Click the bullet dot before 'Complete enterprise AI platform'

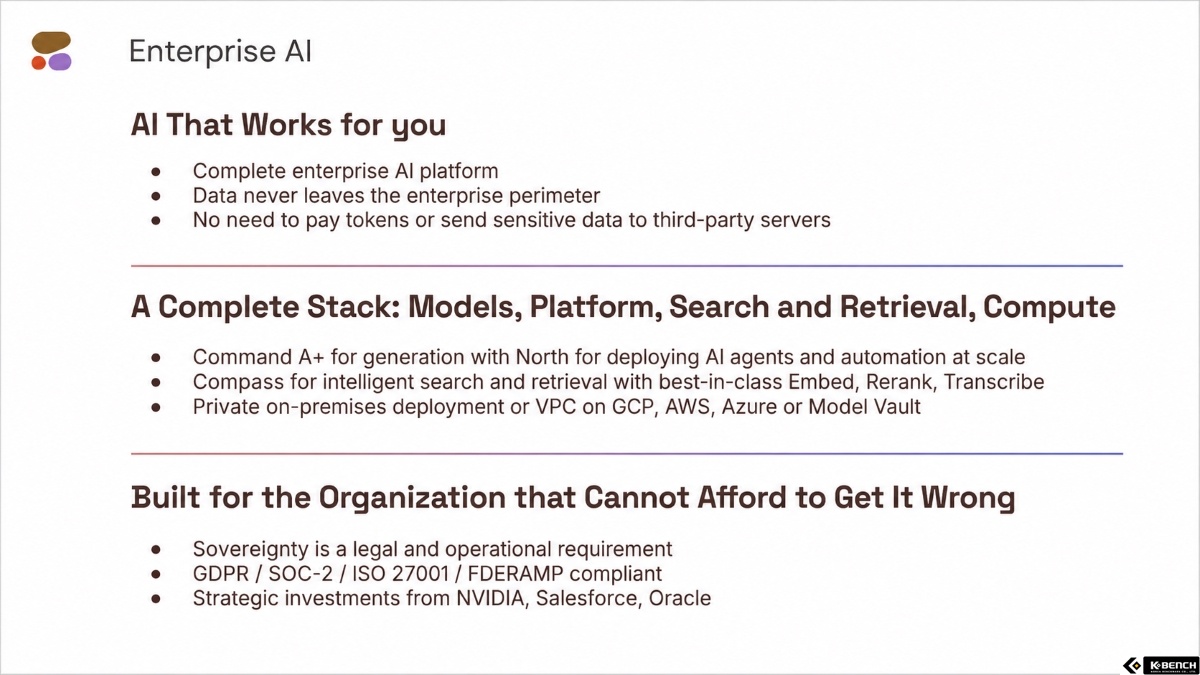tap(155, 172)
